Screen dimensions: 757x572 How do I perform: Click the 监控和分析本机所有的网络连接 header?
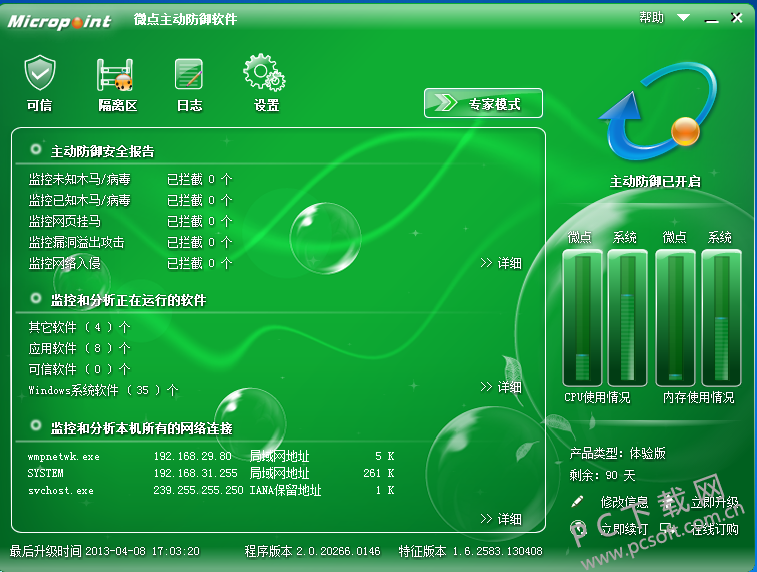[141, 428]
